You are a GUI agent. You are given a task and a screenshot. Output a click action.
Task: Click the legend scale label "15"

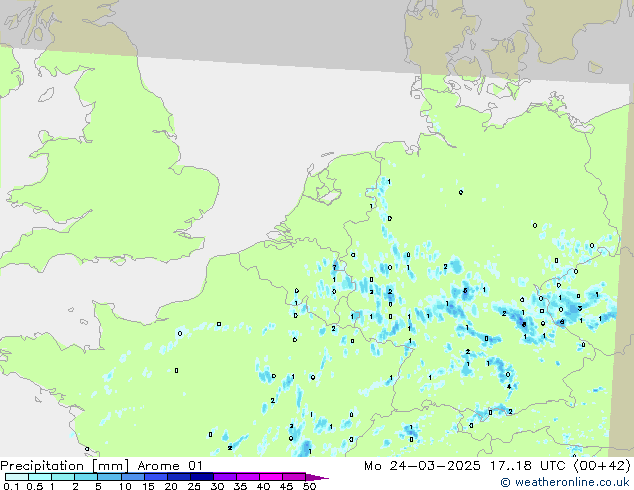click(148, 486)
